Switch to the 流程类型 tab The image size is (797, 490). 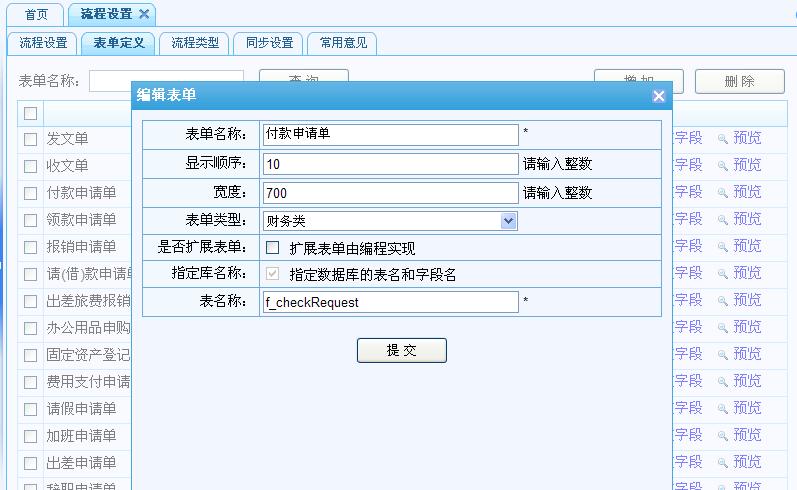pyautogui.click(x=195, y=43)
